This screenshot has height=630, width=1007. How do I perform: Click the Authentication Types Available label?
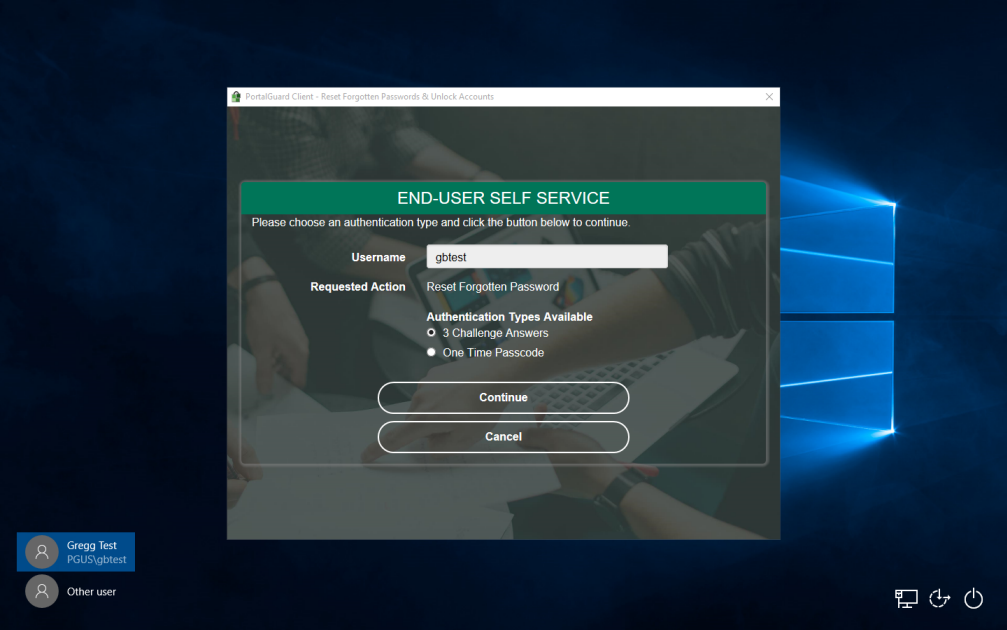pyautogui.click(x=509, y=317)
